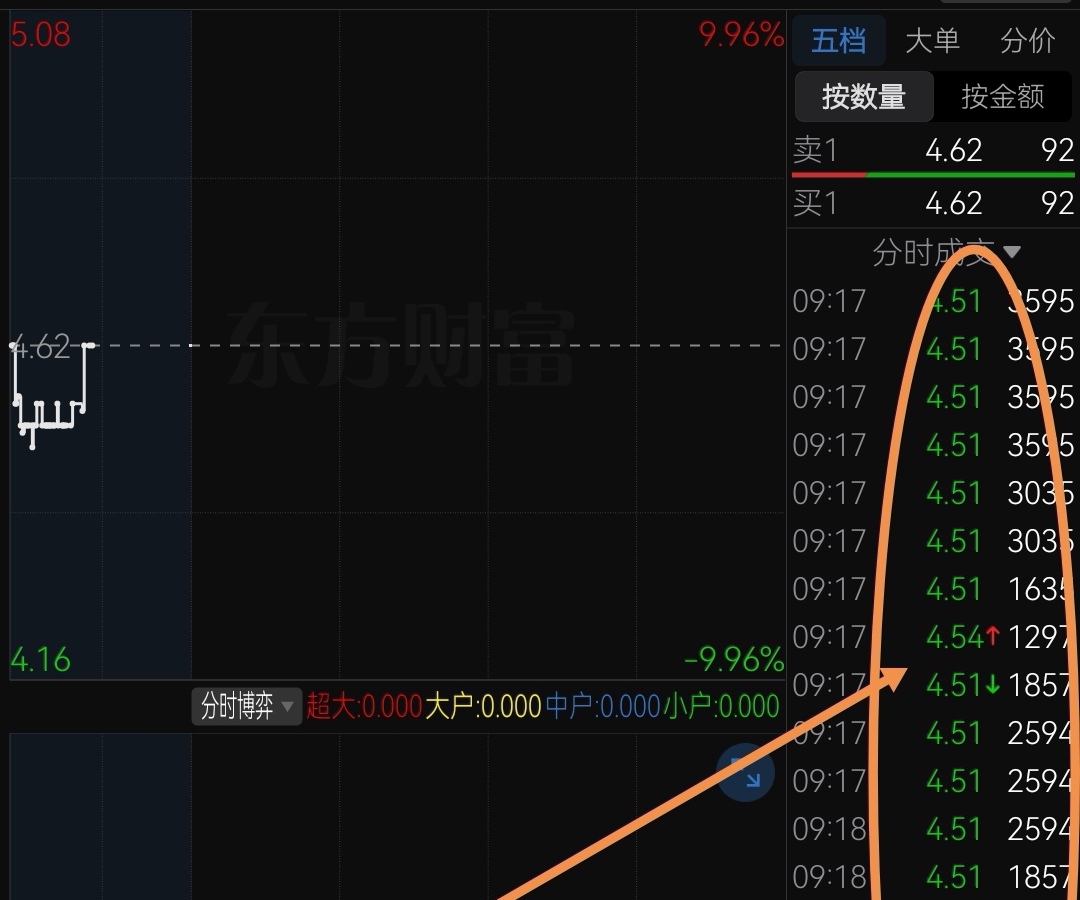Open the 分价 tab
1080x900 pixels.
point(1027,41)
